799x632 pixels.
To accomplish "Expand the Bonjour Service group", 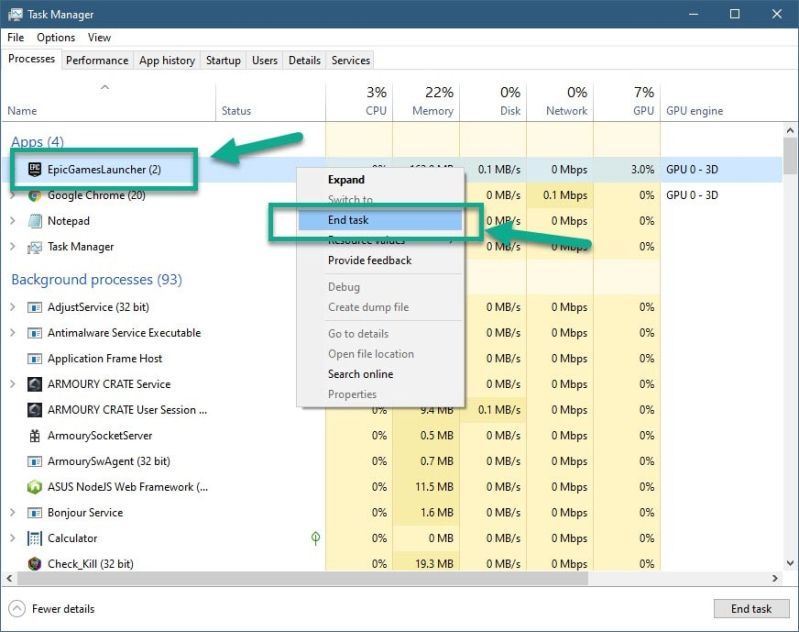I will (x=13, y=512).
